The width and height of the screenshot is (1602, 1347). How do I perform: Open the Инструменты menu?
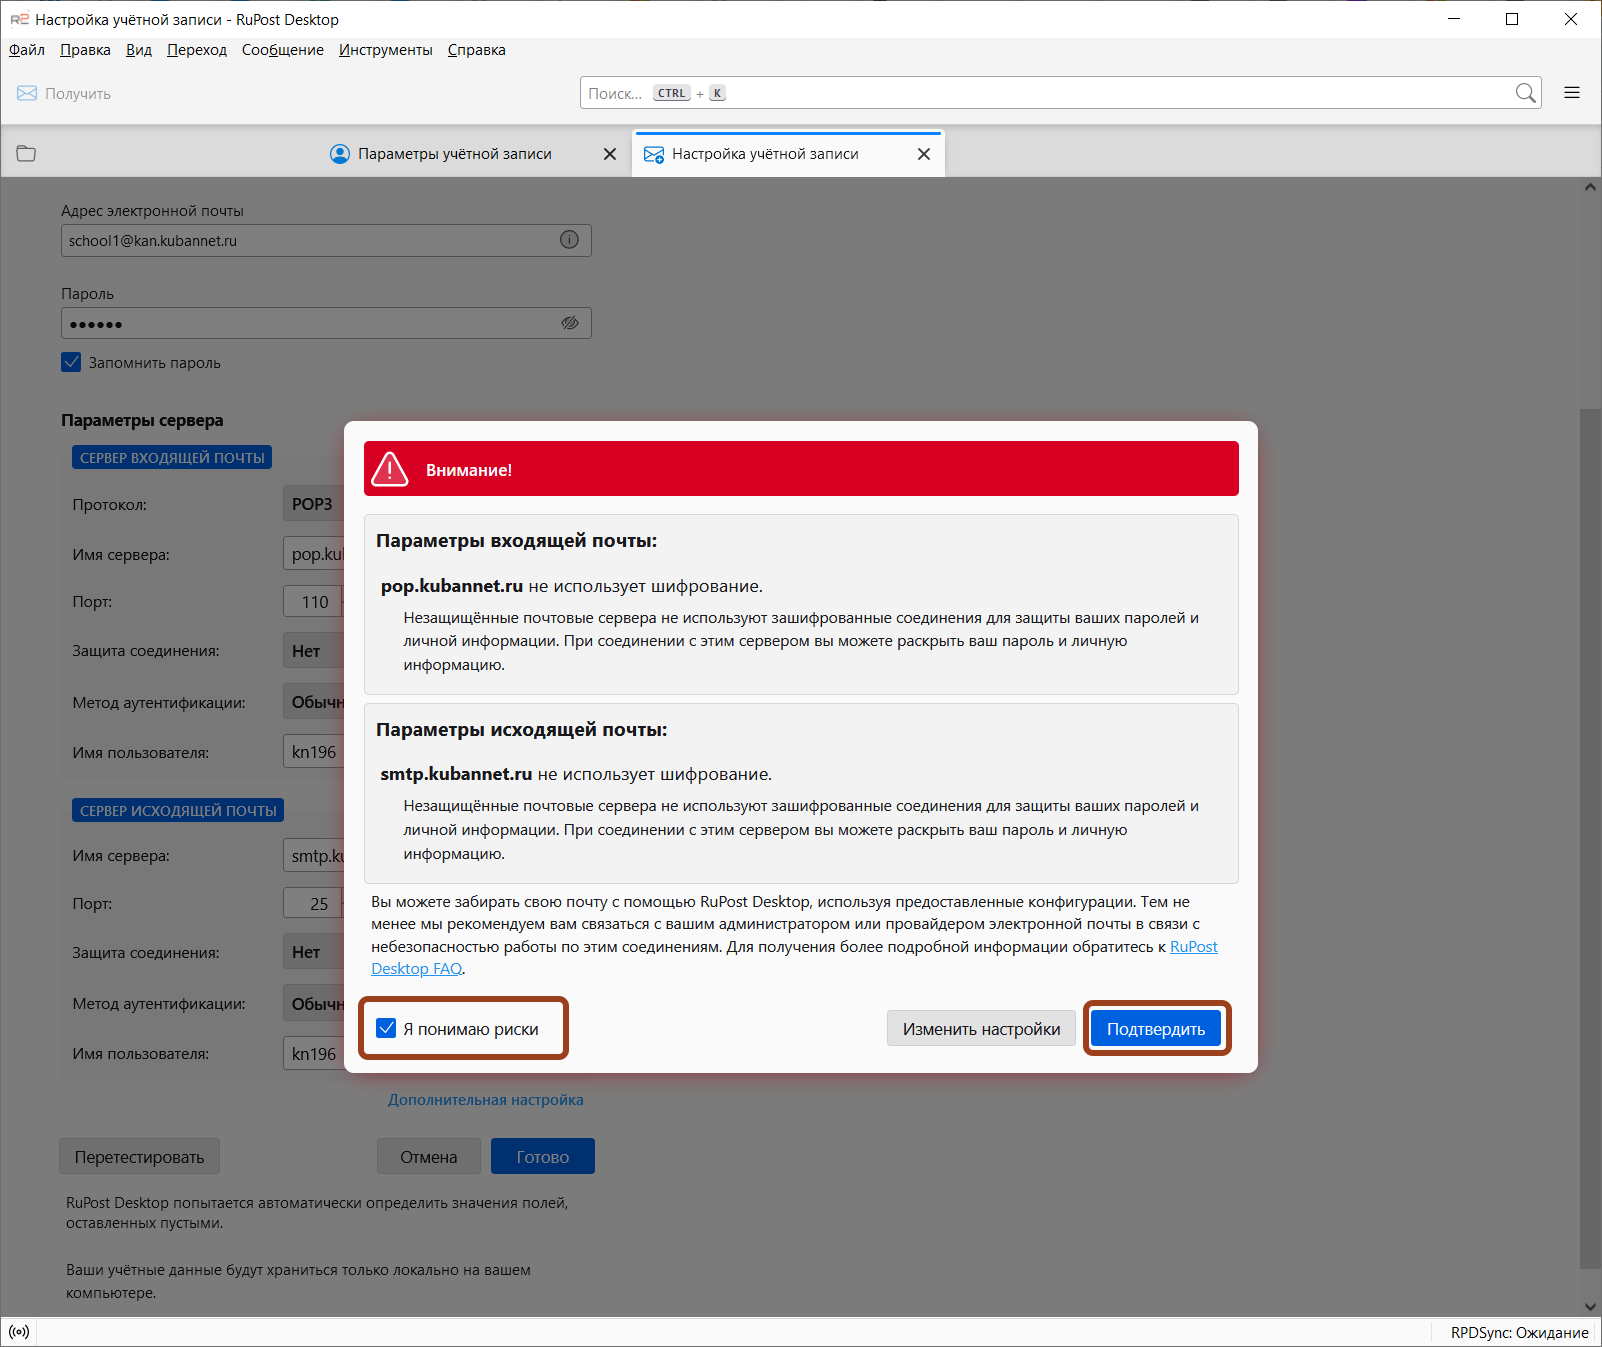pyautogui.click(x=385, y=50)
